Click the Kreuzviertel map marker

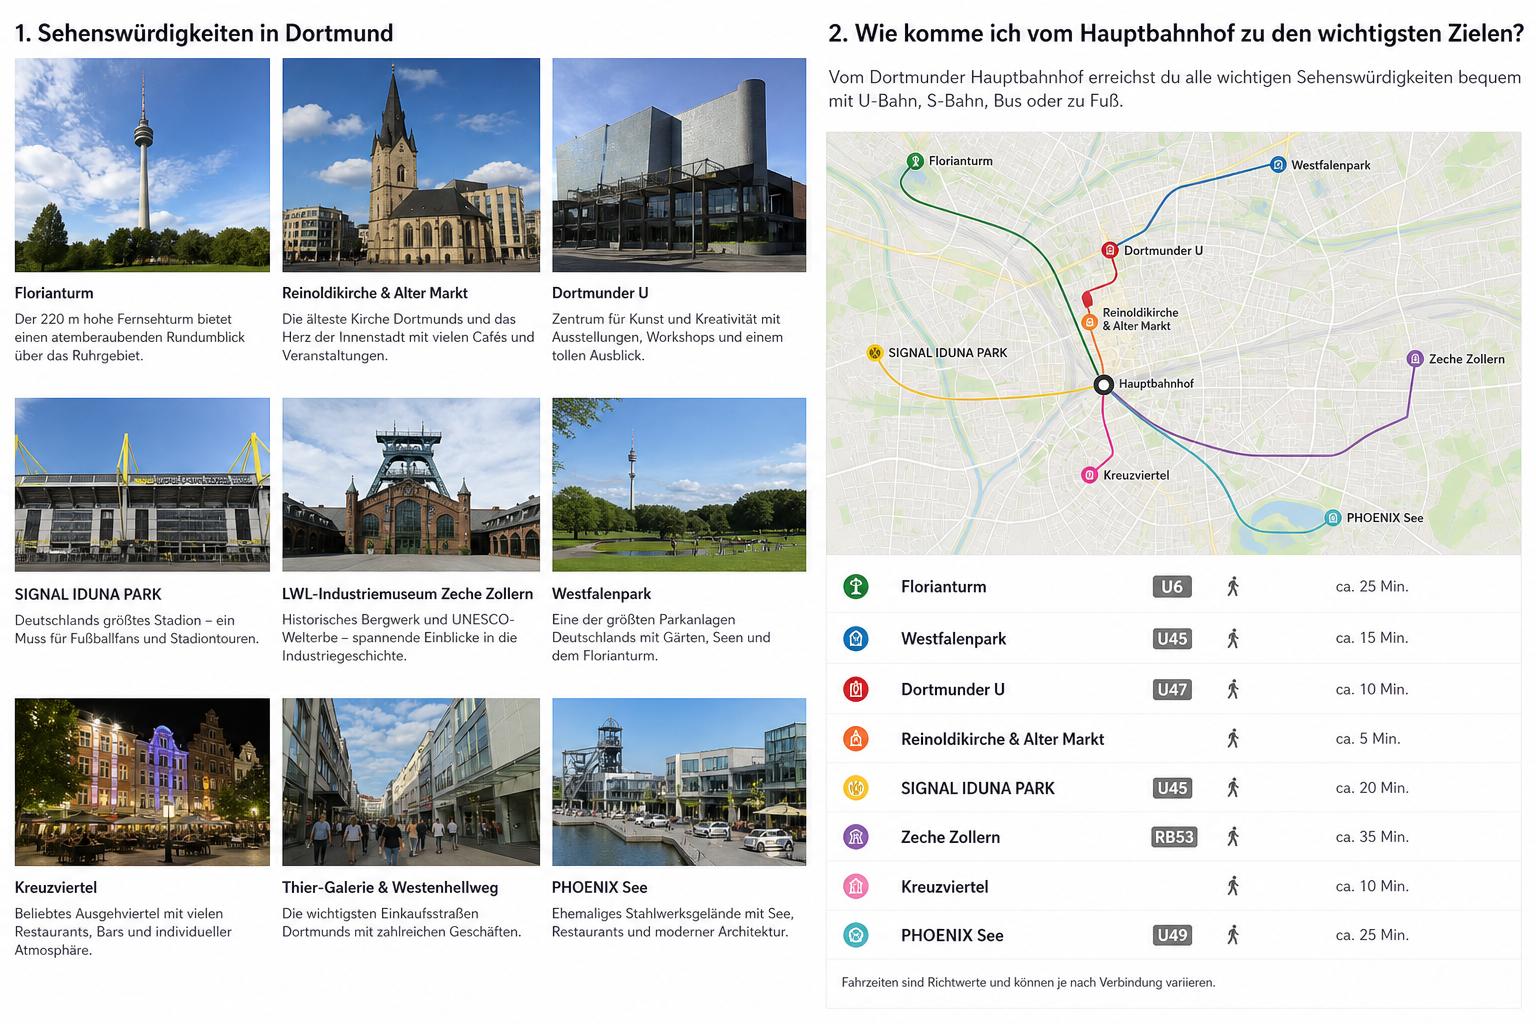point(1090,475)
